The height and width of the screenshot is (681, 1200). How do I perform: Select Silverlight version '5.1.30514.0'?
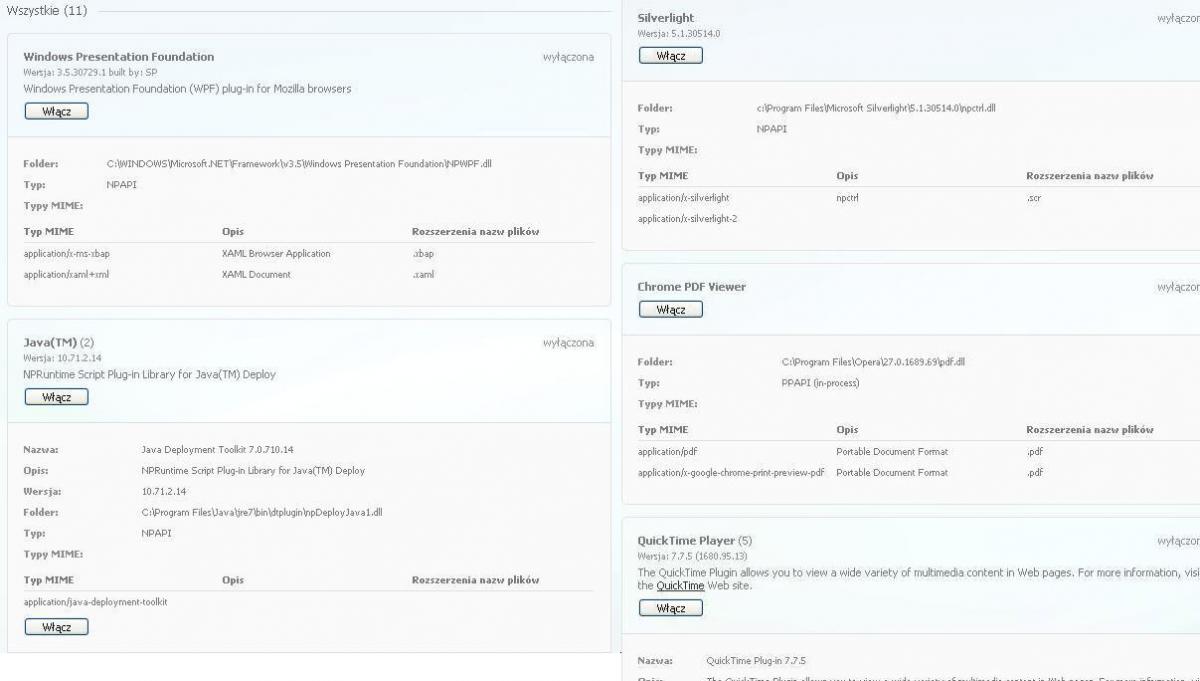[x=695, y=34]
